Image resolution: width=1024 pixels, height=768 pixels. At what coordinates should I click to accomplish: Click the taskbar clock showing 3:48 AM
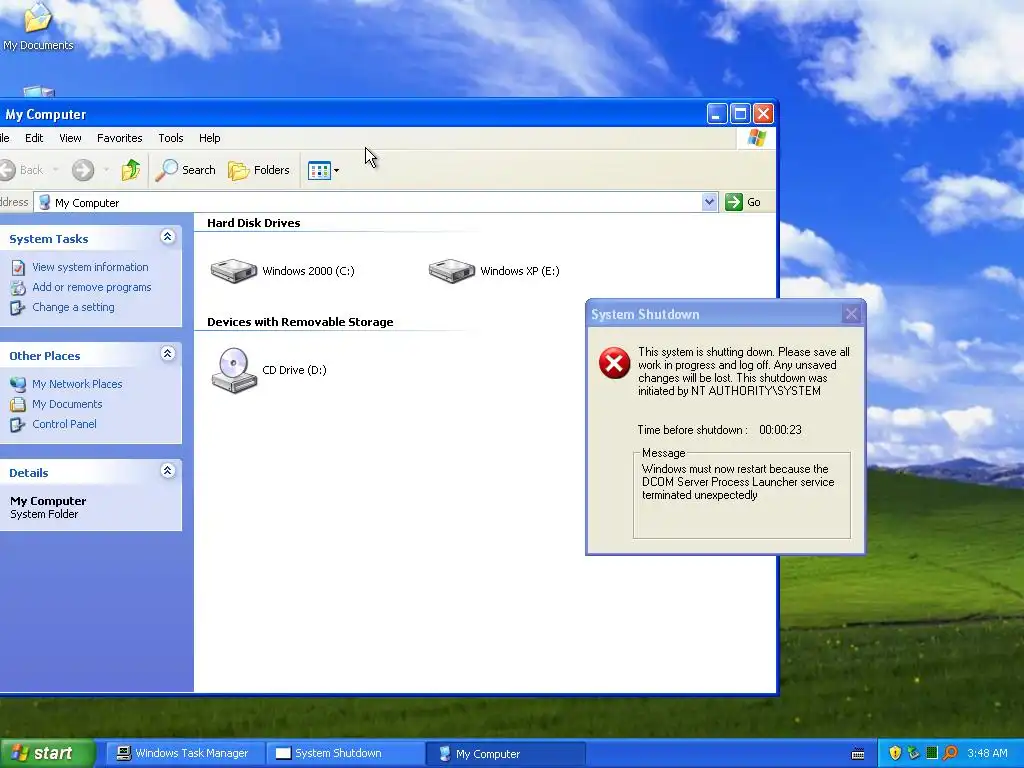(987, 754)
